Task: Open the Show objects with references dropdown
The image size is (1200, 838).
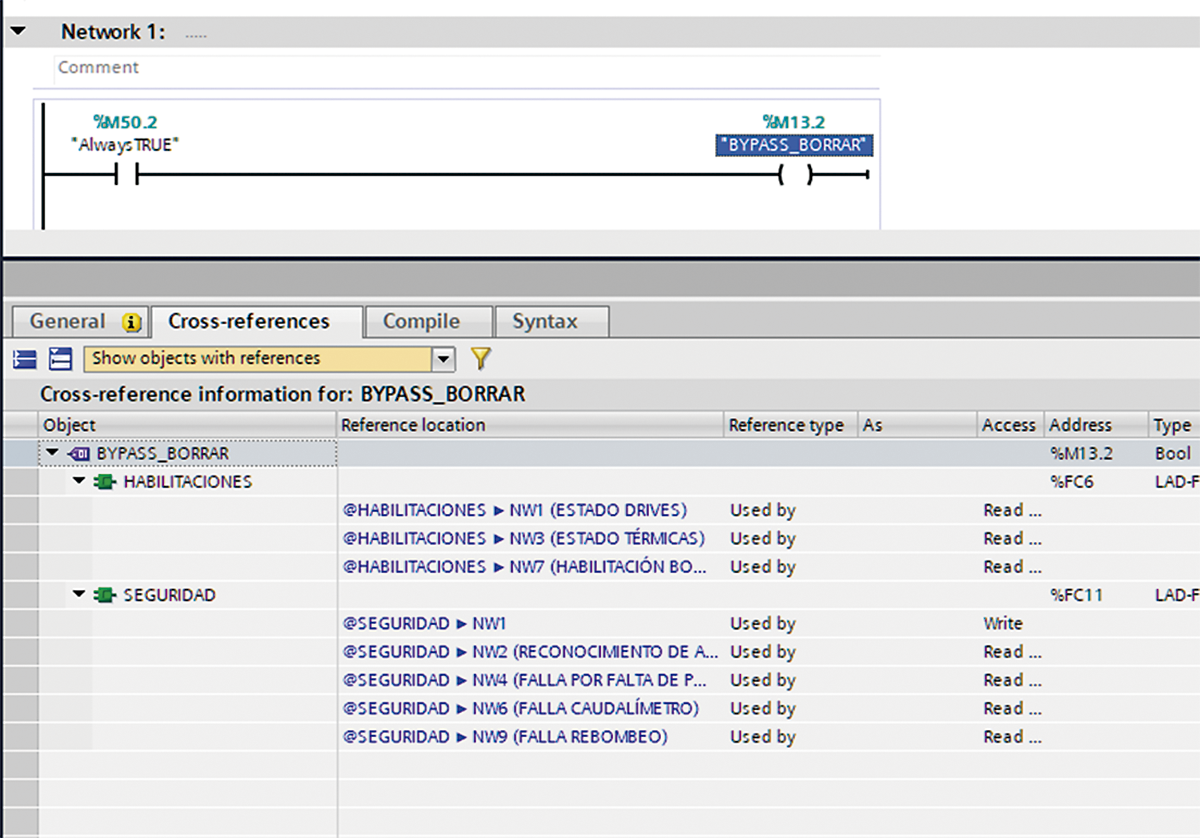Action: pyautogui.click(x=443, y=358)
